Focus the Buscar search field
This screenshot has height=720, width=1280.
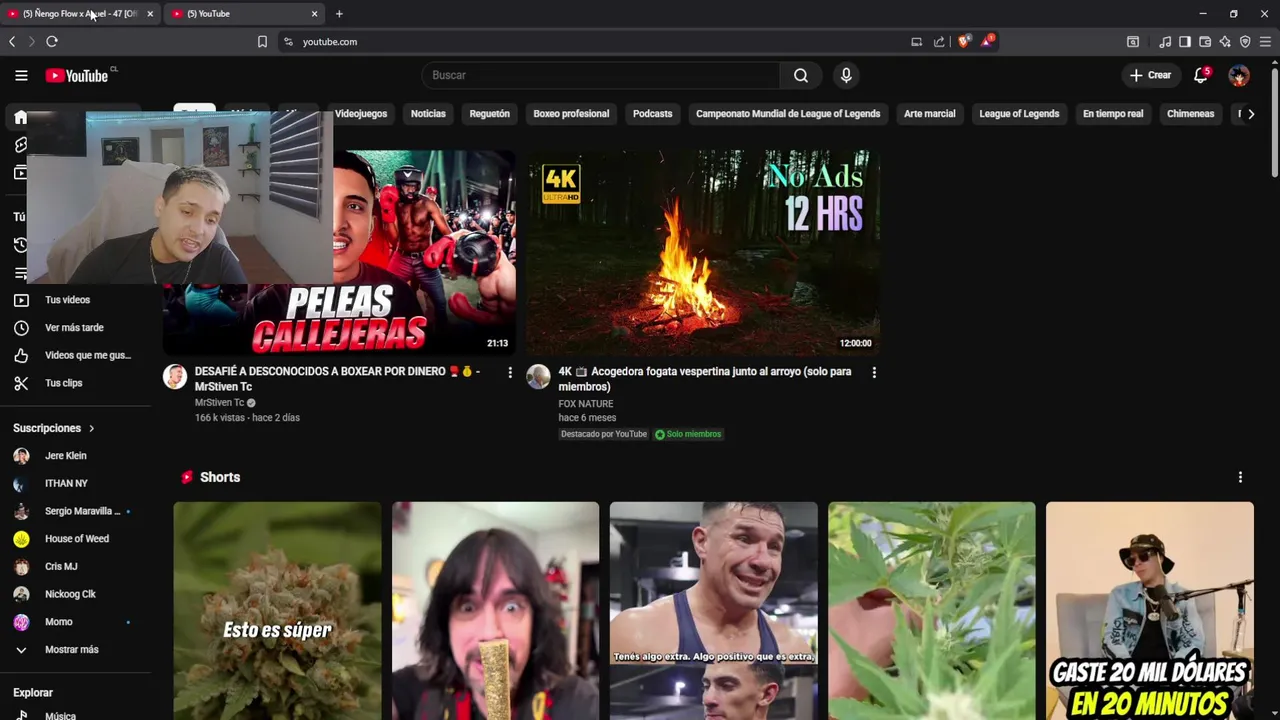pos(600,75)
